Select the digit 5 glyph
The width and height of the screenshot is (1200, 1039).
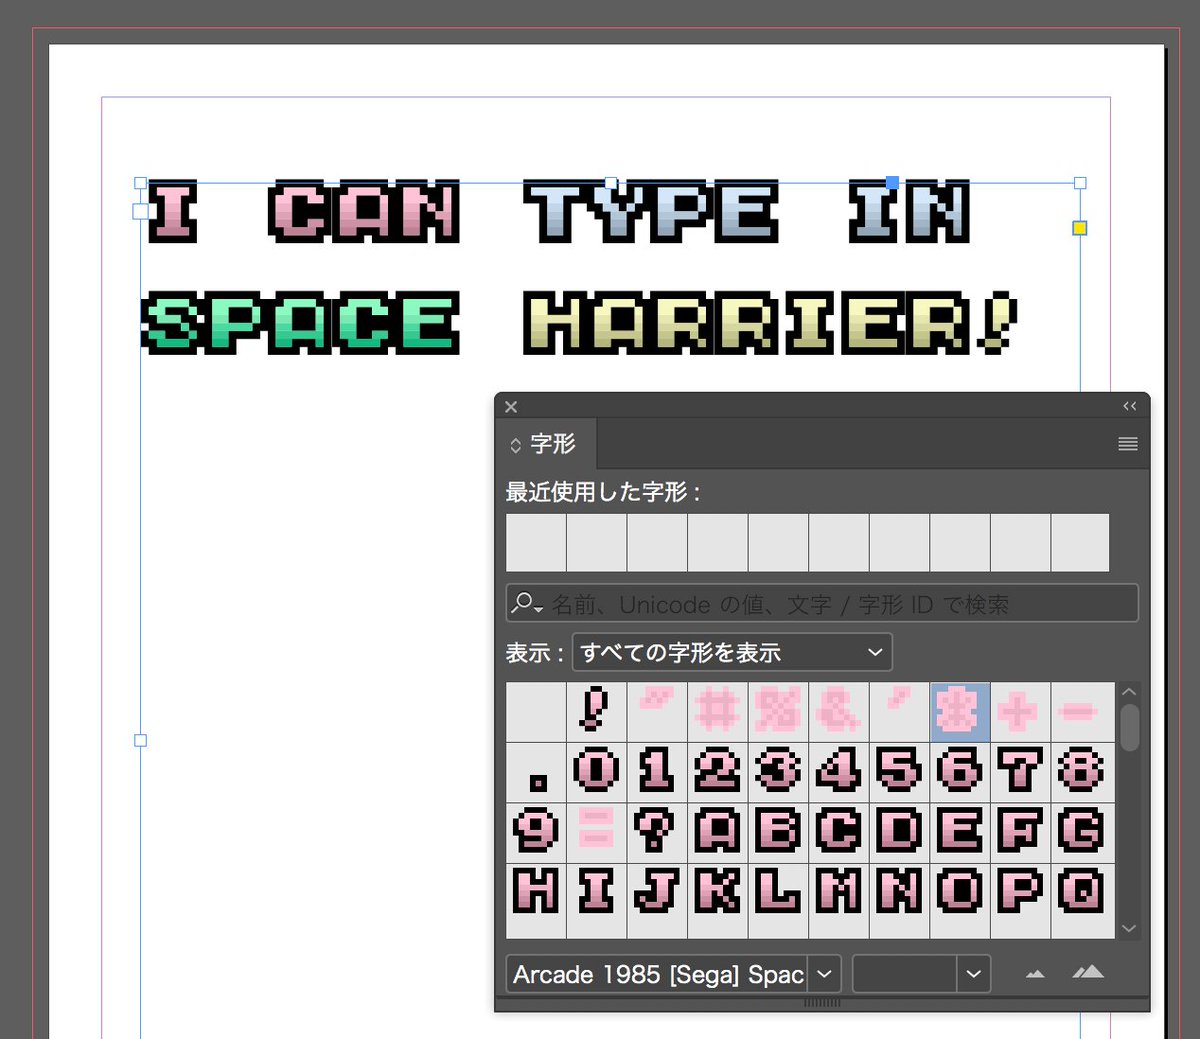(x=899, y=772)
